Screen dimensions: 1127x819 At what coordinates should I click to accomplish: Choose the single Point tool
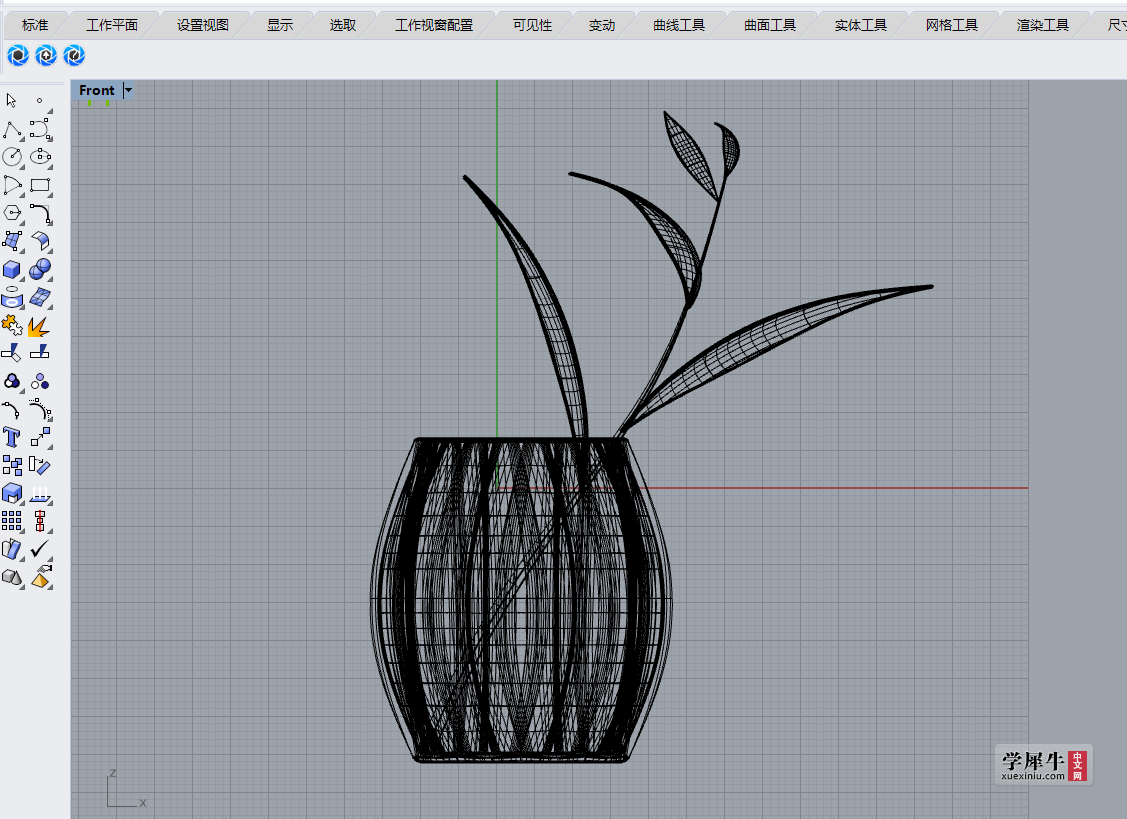tap(40, 101)
